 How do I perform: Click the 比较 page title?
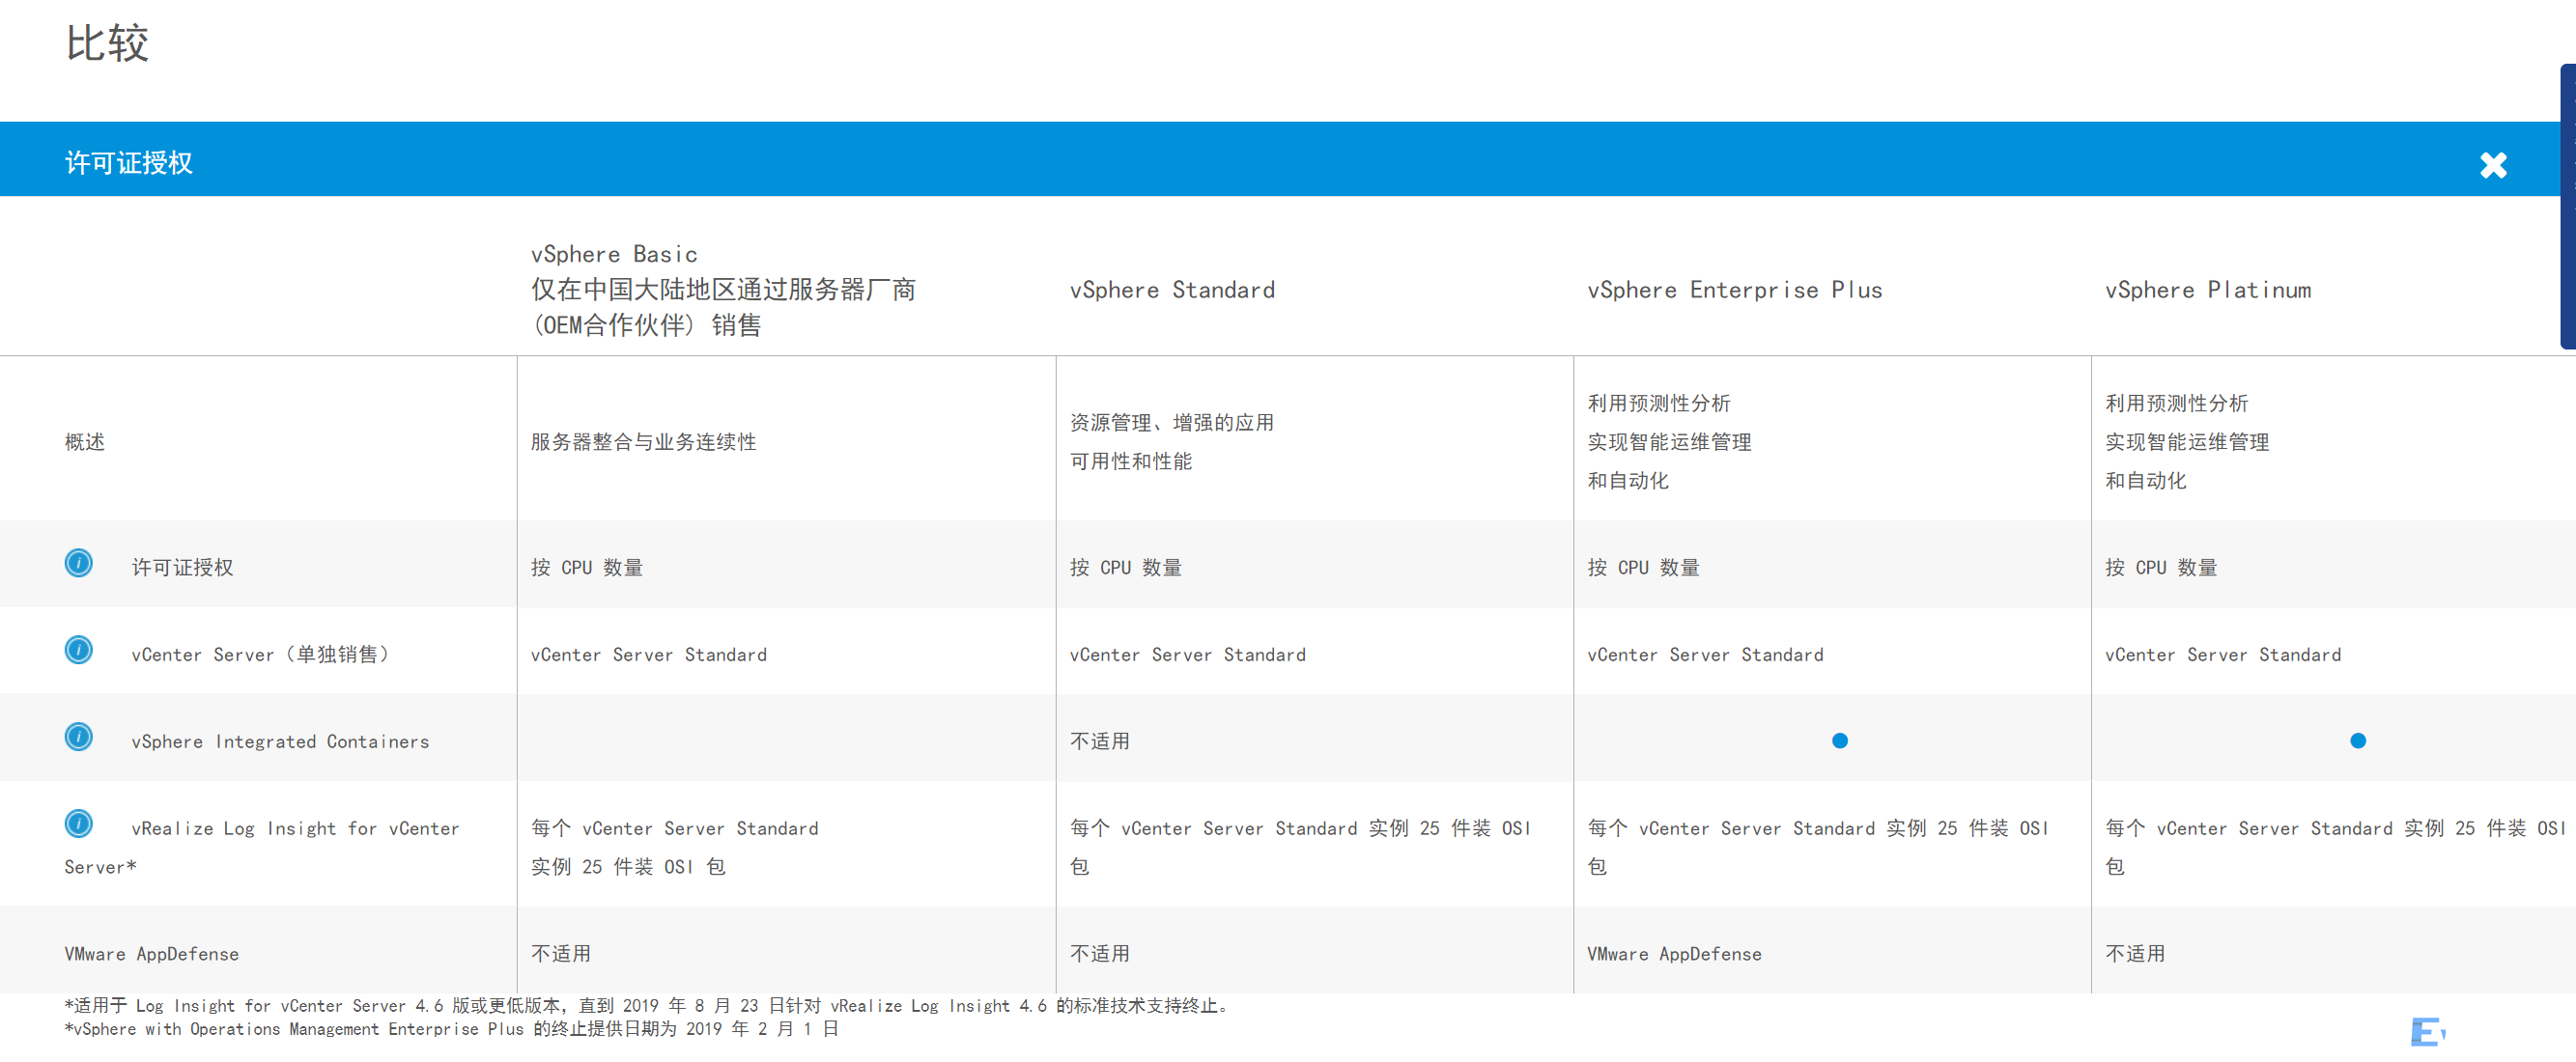[x=107, y=43]
